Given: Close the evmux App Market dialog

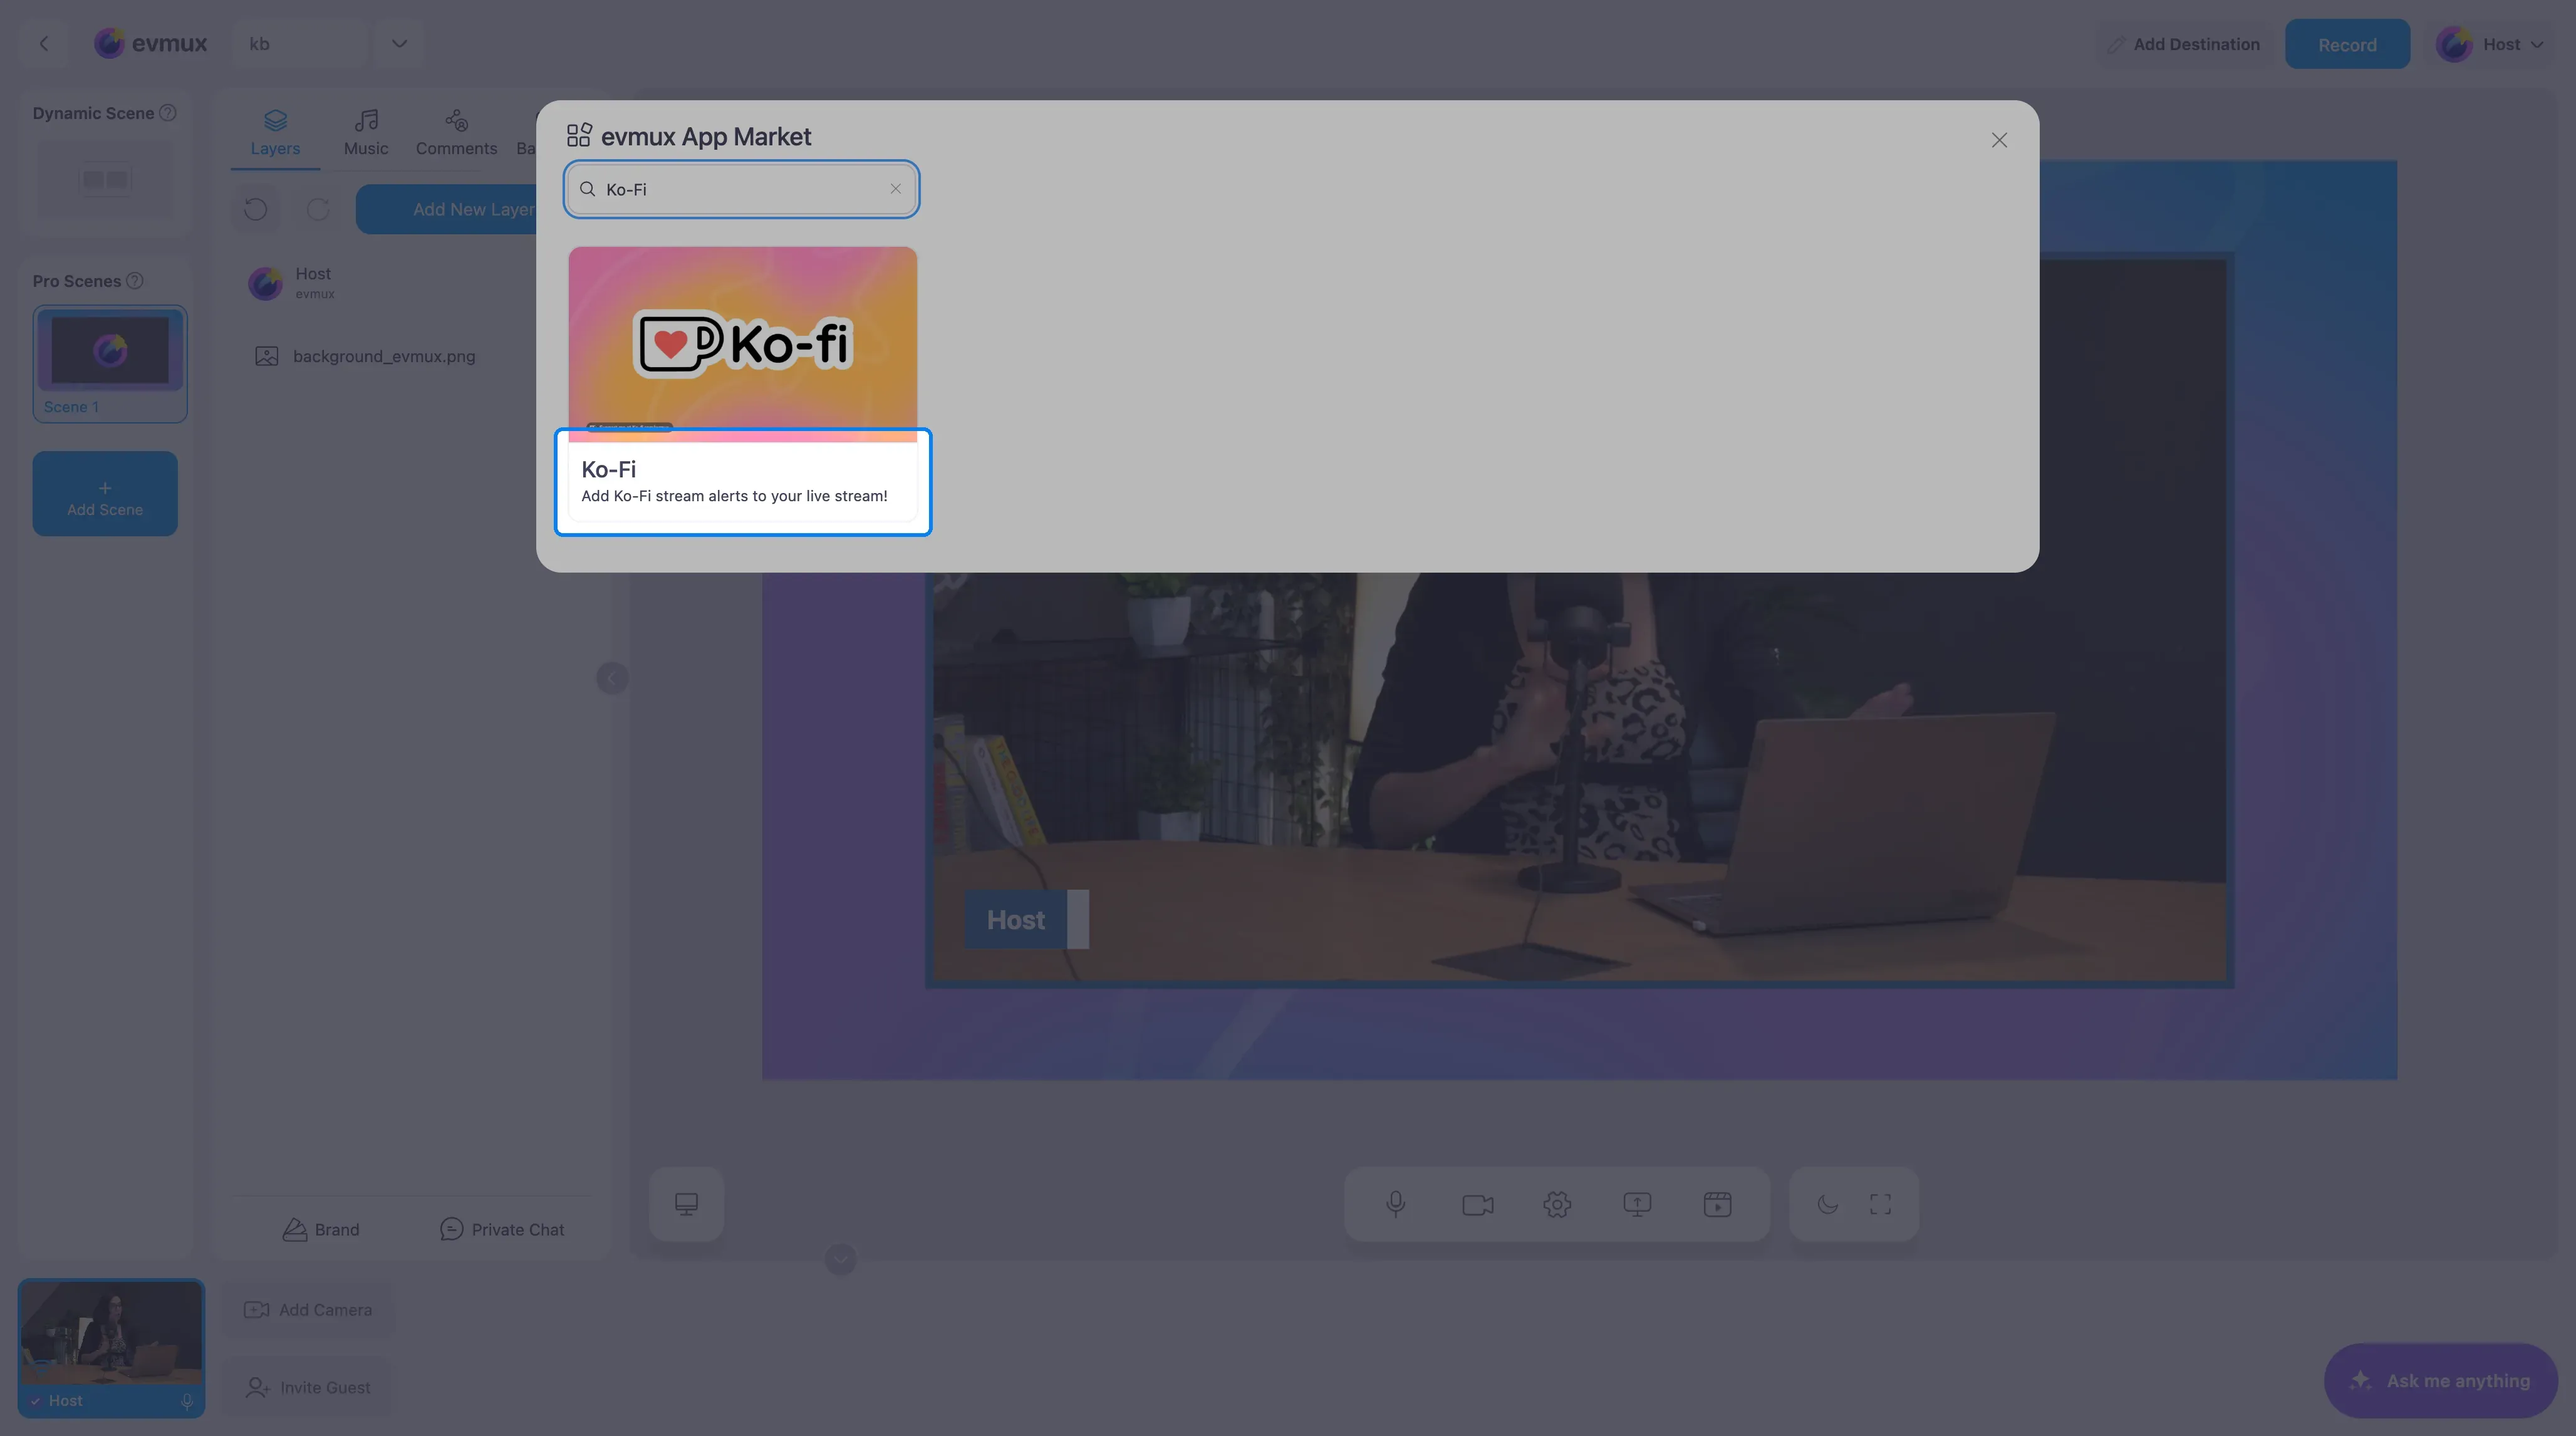Looking at the screenshot, I should pyautogui.click(x=1998, y=141).
